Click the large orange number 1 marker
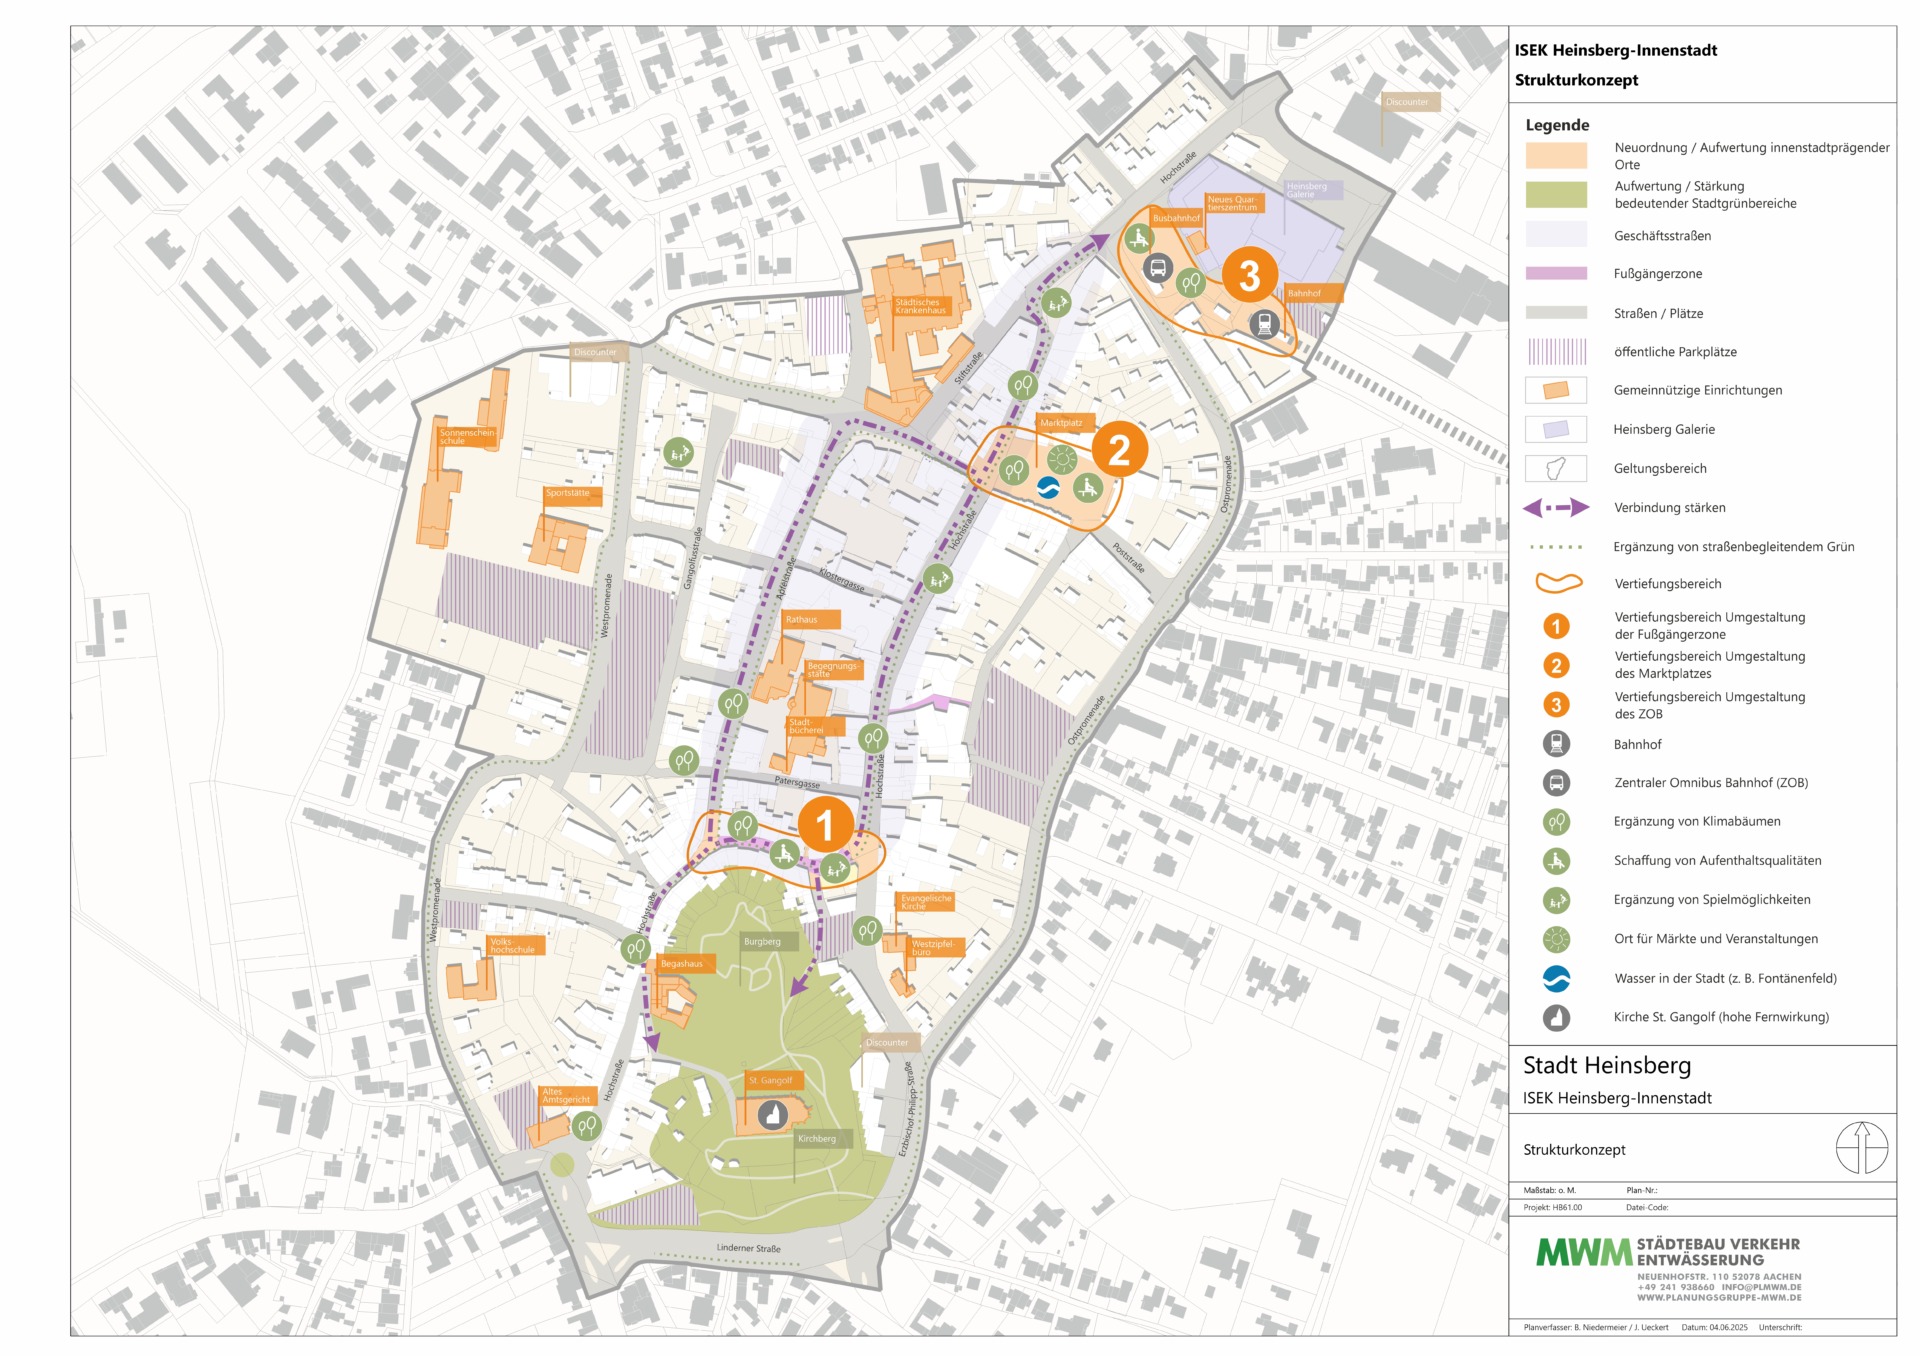Screen dimensions: 1920x1356 [825, 825]
